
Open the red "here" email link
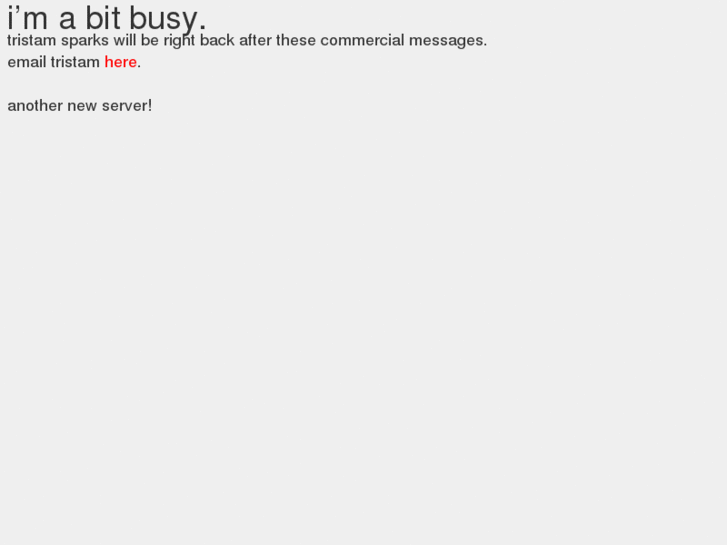coord(121,62)
